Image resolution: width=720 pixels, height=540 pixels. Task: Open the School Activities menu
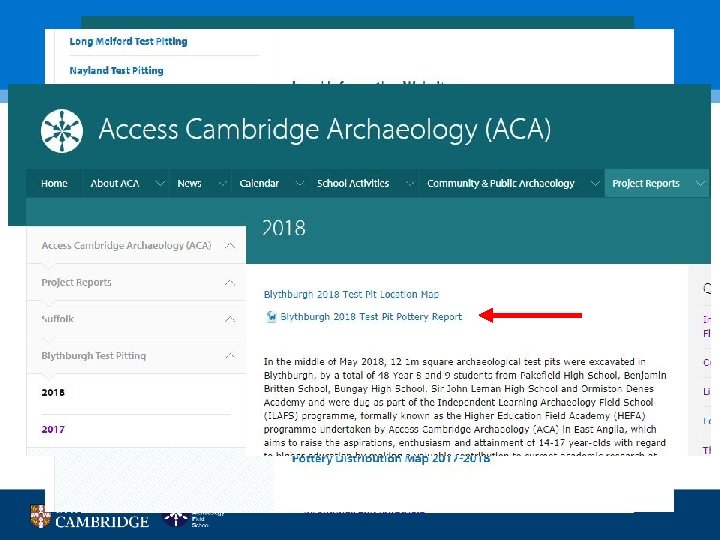pos(353,183)
